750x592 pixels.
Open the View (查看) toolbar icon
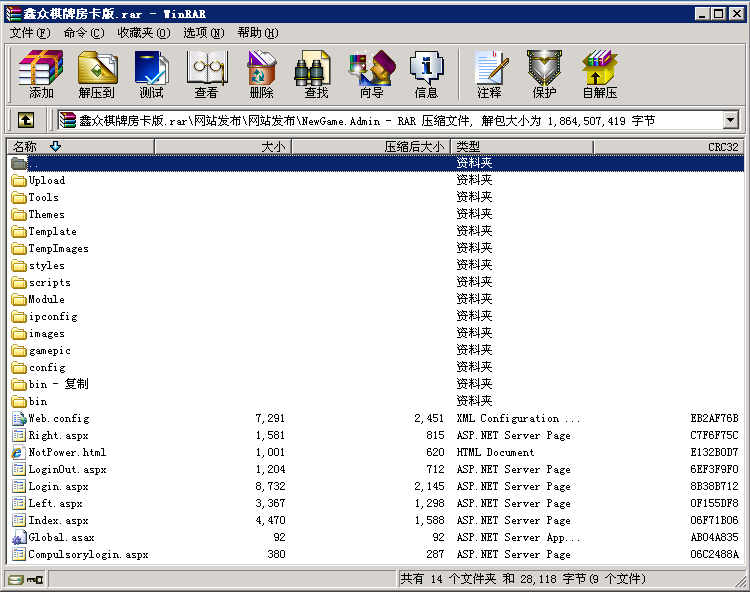[206, 74]
